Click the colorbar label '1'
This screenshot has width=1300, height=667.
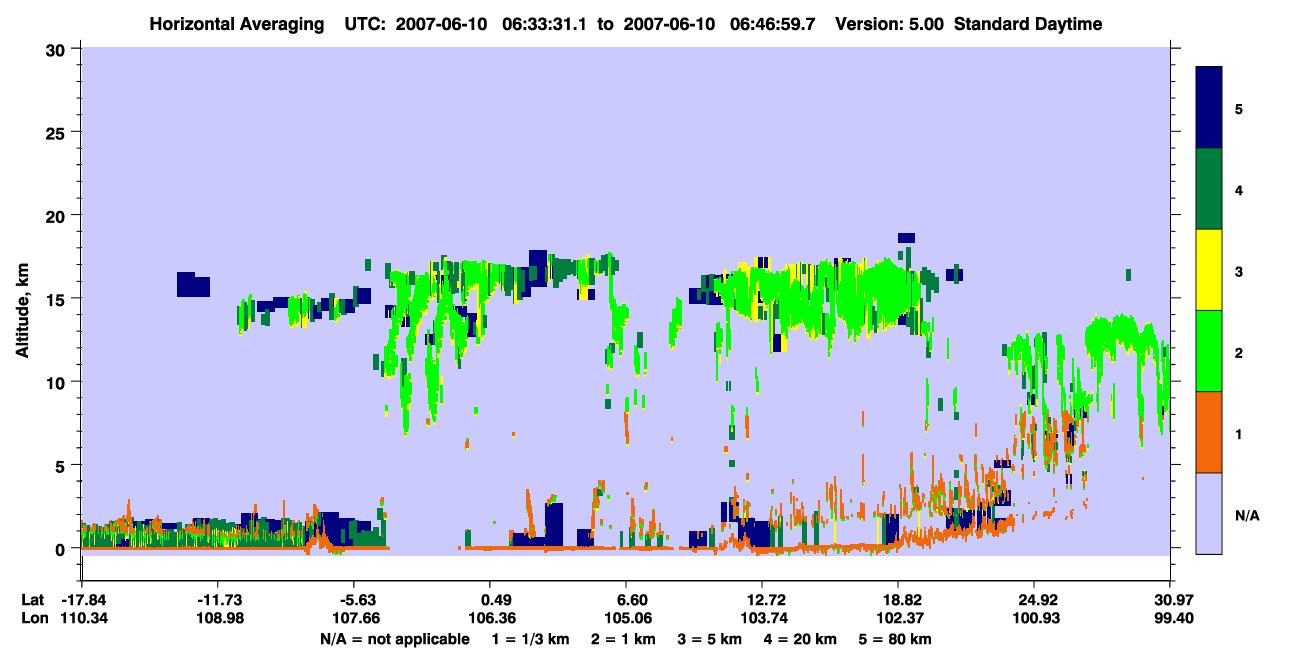(x=1238, y=432)
